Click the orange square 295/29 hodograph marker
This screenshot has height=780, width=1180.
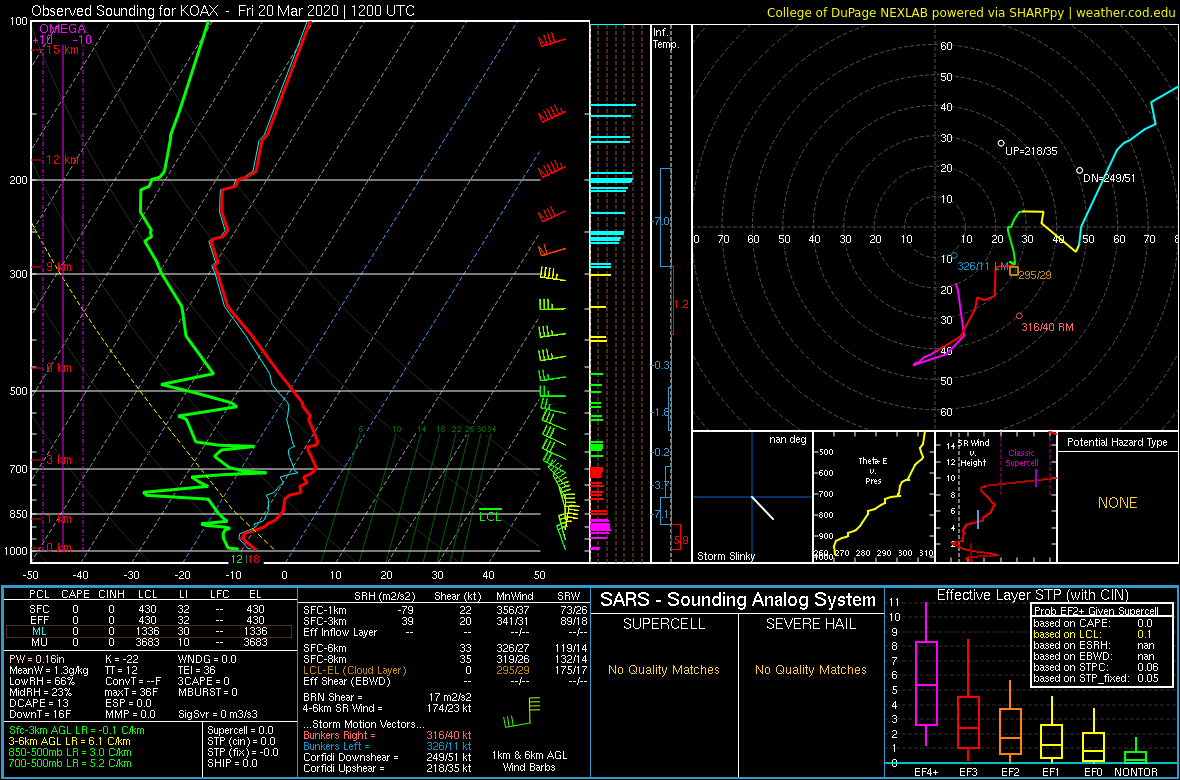pos(1014,270)
